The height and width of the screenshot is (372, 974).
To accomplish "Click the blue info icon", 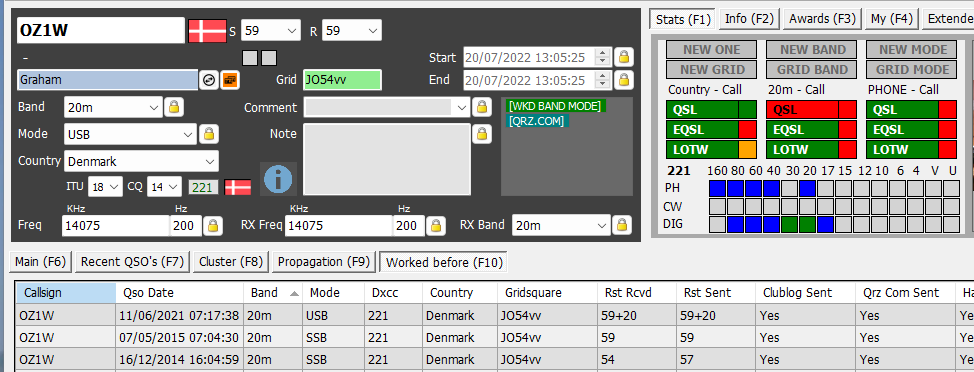I will click(278, 179).
